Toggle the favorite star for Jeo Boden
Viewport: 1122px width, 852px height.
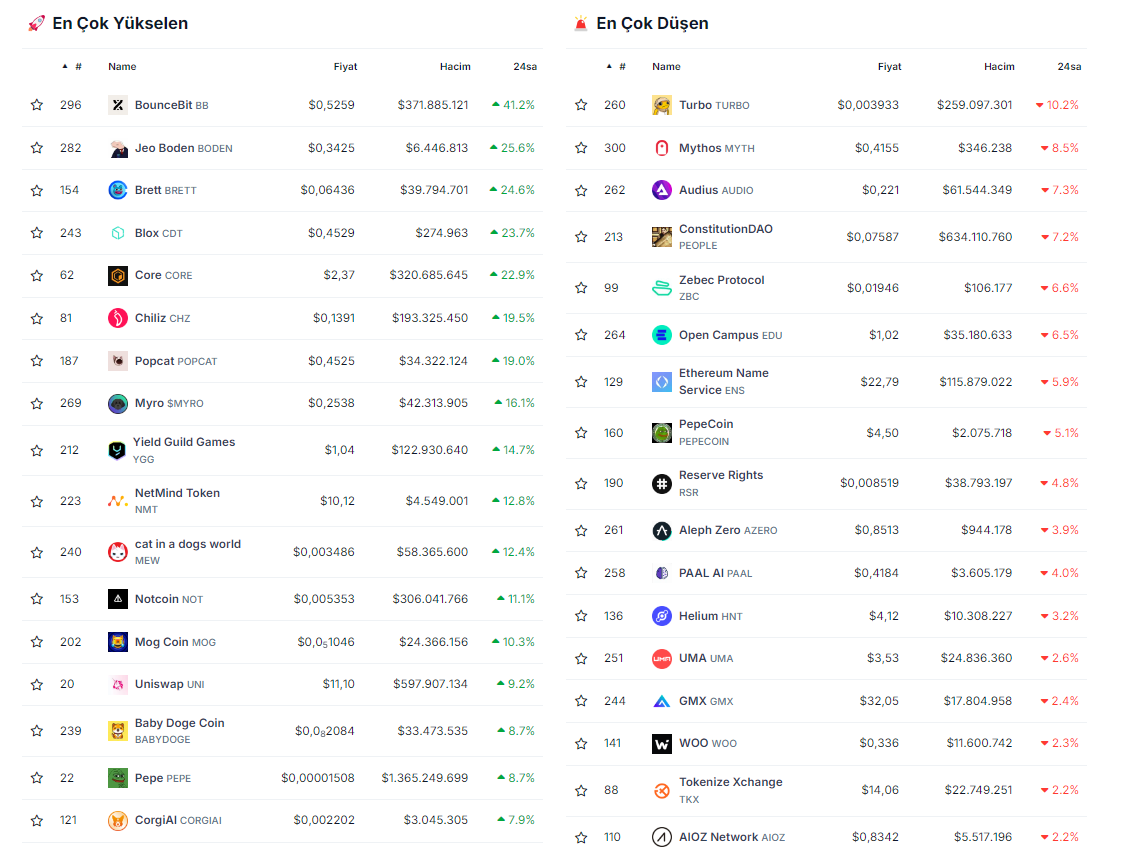[37, 148]
